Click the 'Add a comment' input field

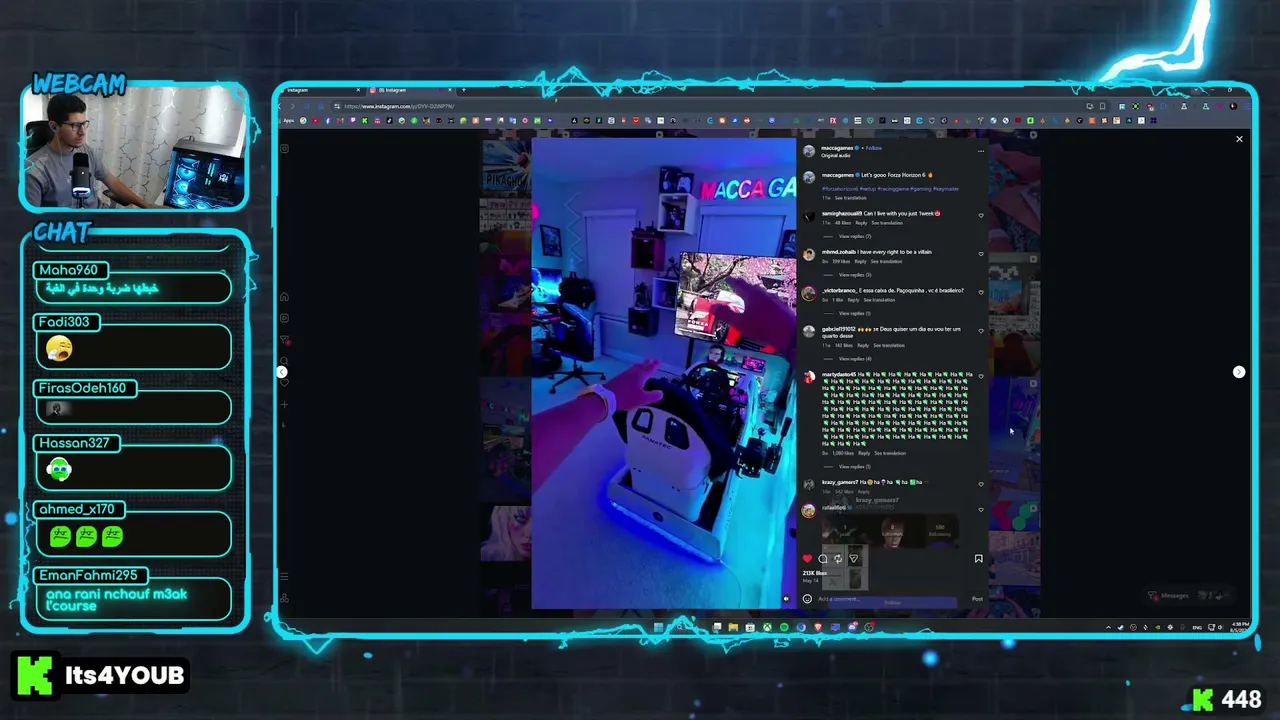click(x=890, y=599)
